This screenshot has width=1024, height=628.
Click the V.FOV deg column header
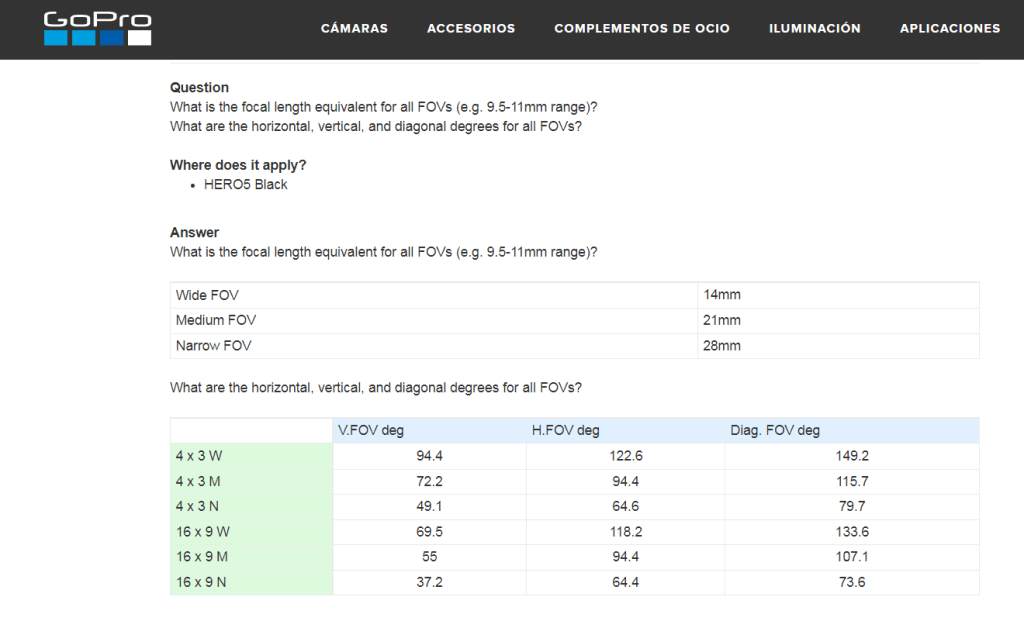click(x=371, y=431)
